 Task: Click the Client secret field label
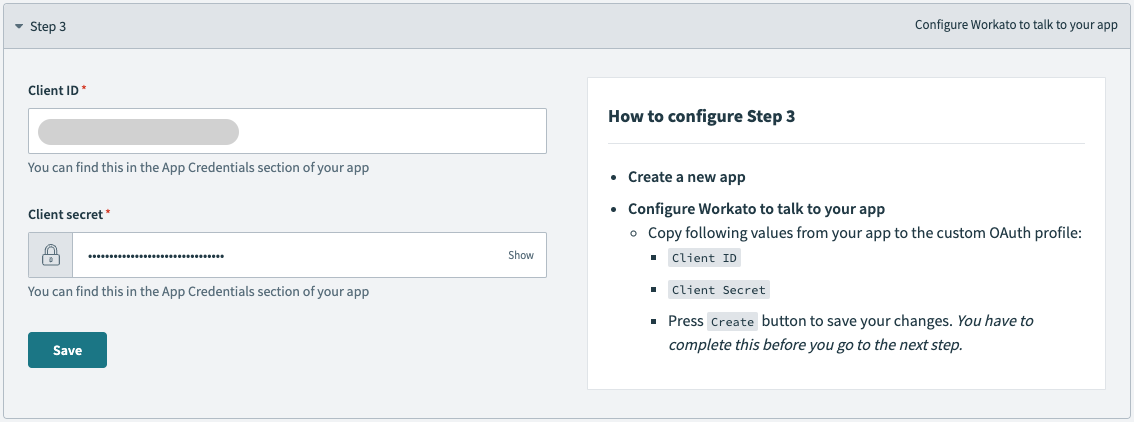66,215
